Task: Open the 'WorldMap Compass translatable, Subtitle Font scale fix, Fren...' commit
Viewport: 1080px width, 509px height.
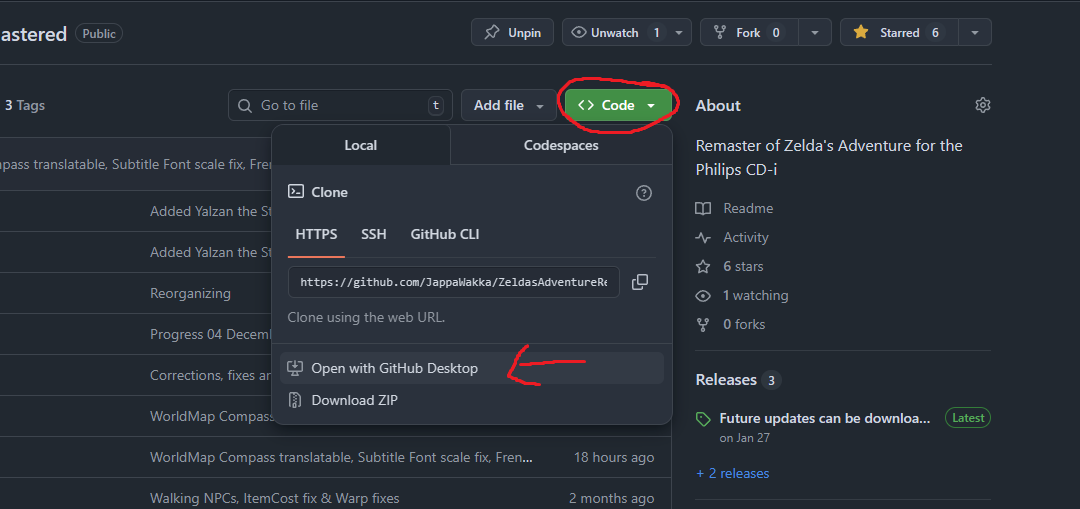Action: point(341,457)
